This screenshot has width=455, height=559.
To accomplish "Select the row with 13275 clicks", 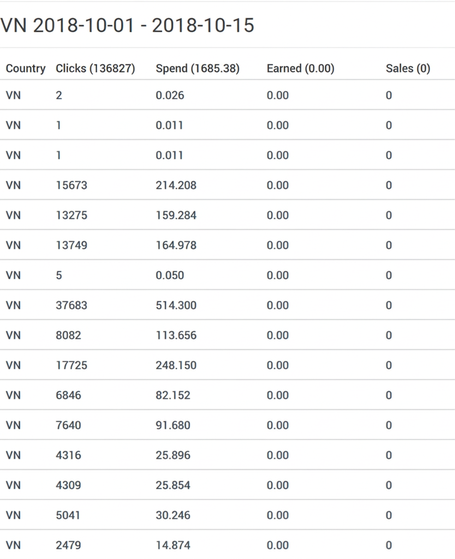I will pos(228,215).
